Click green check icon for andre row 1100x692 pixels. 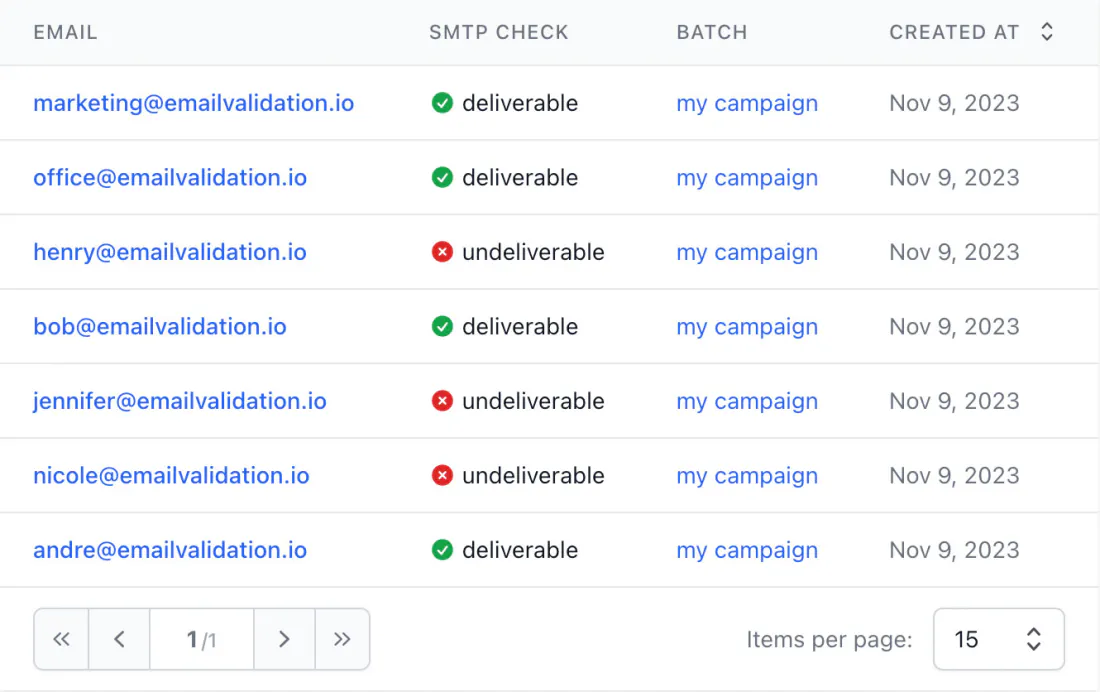pos(442,550)
